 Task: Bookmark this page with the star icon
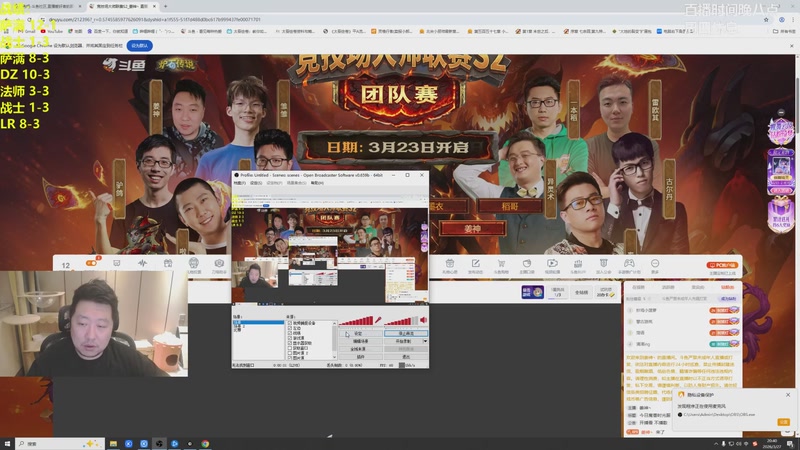(766, 19)
